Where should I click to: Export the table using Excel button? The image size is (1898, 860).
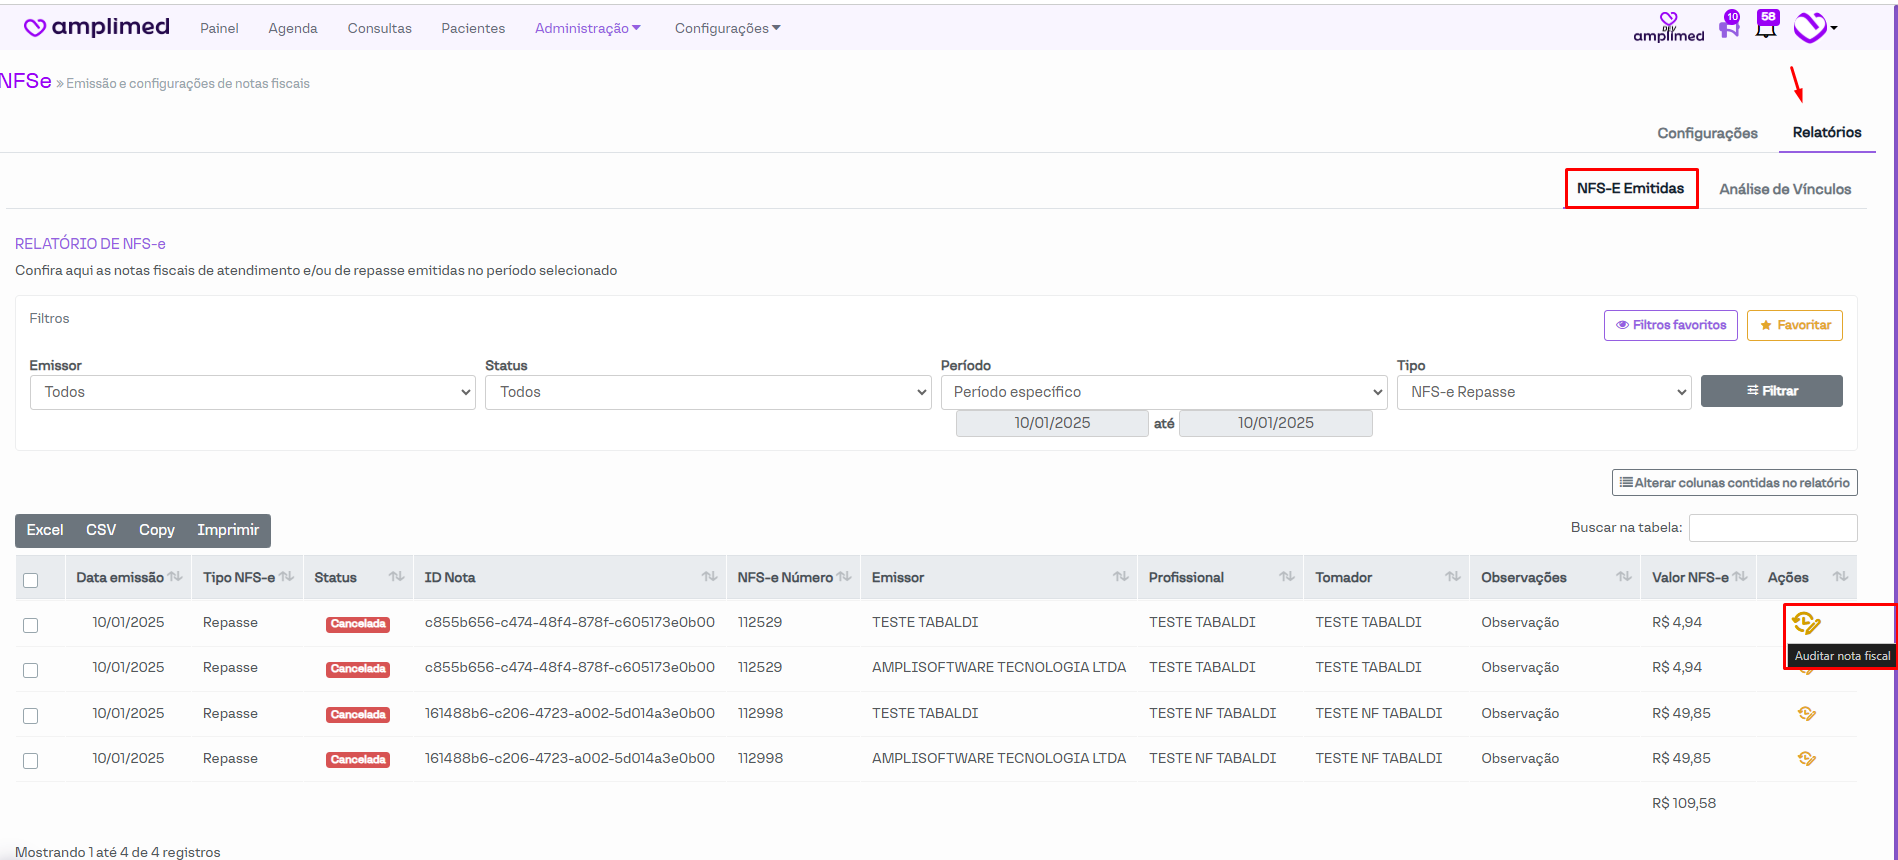[x=45, y=530]
